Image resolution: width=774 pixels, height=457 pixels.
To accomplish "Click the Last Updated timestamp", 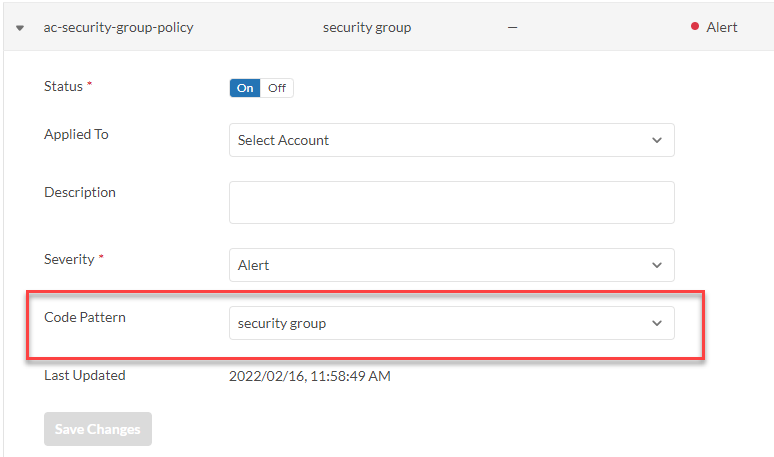I will point(309,376).
